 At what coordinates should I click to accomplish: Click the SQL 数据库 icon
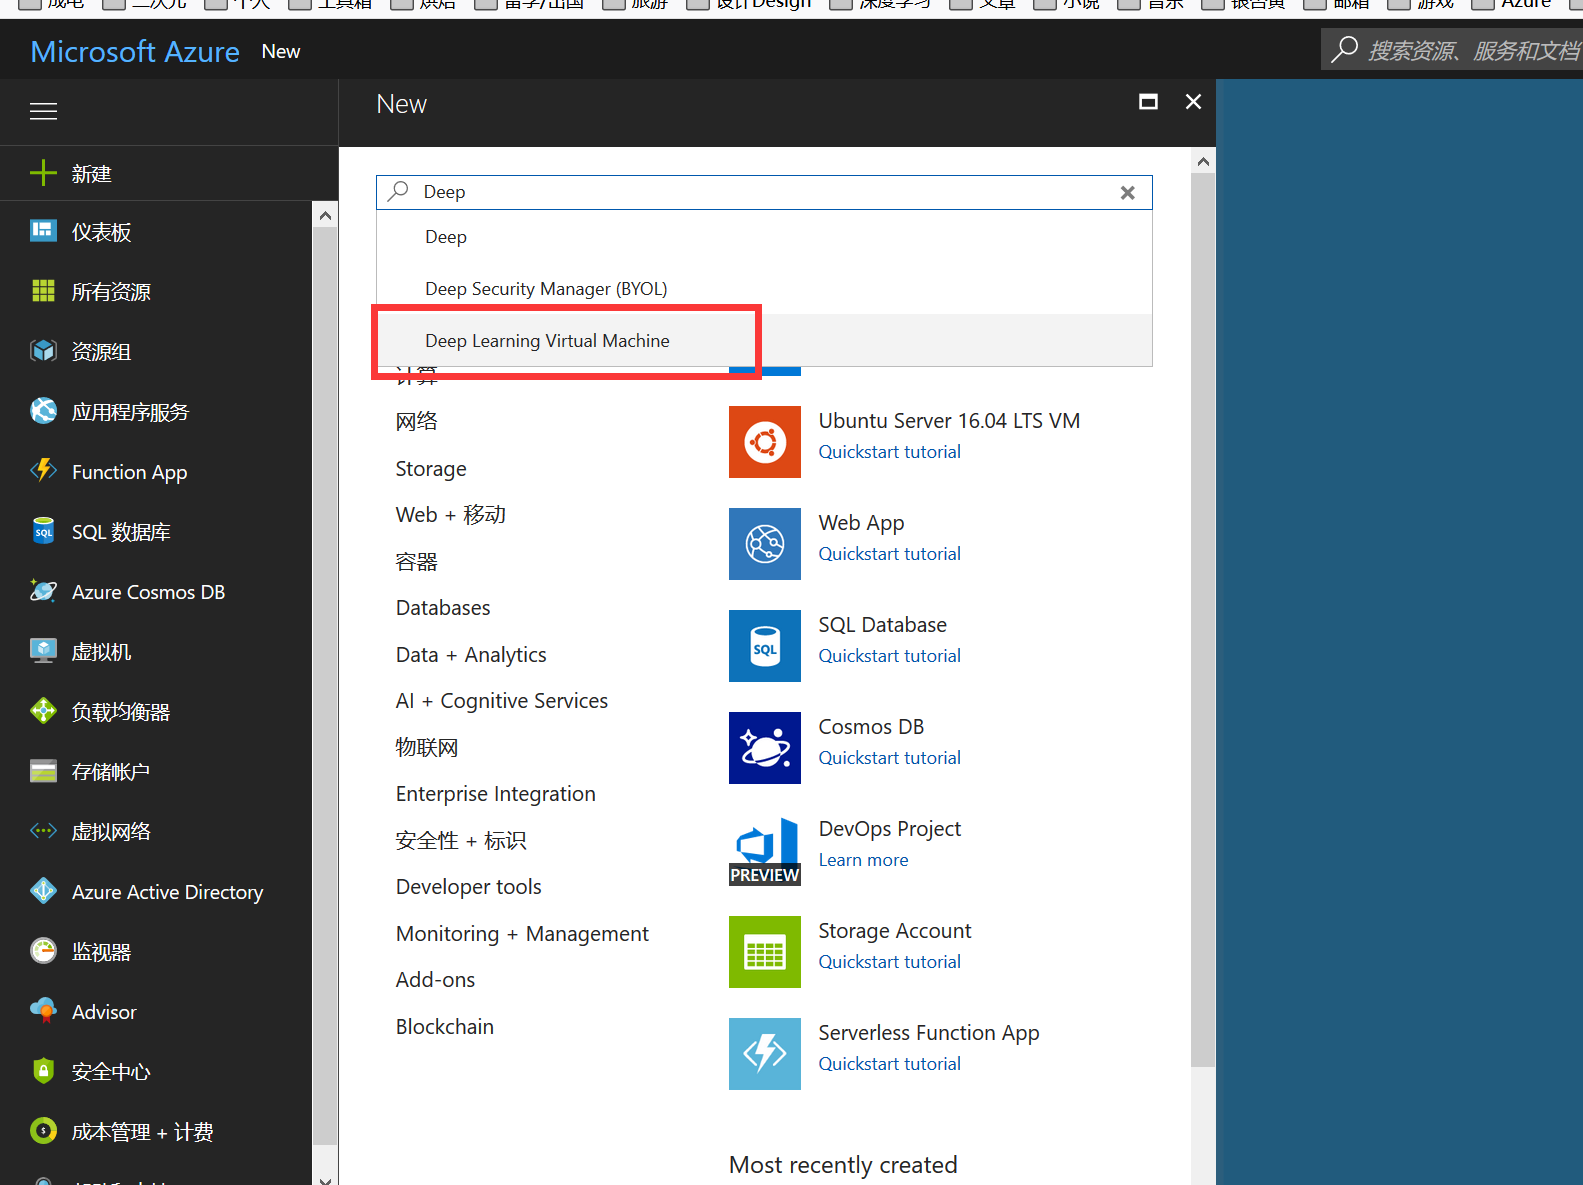pyautogui.click(x=43, y=531)
